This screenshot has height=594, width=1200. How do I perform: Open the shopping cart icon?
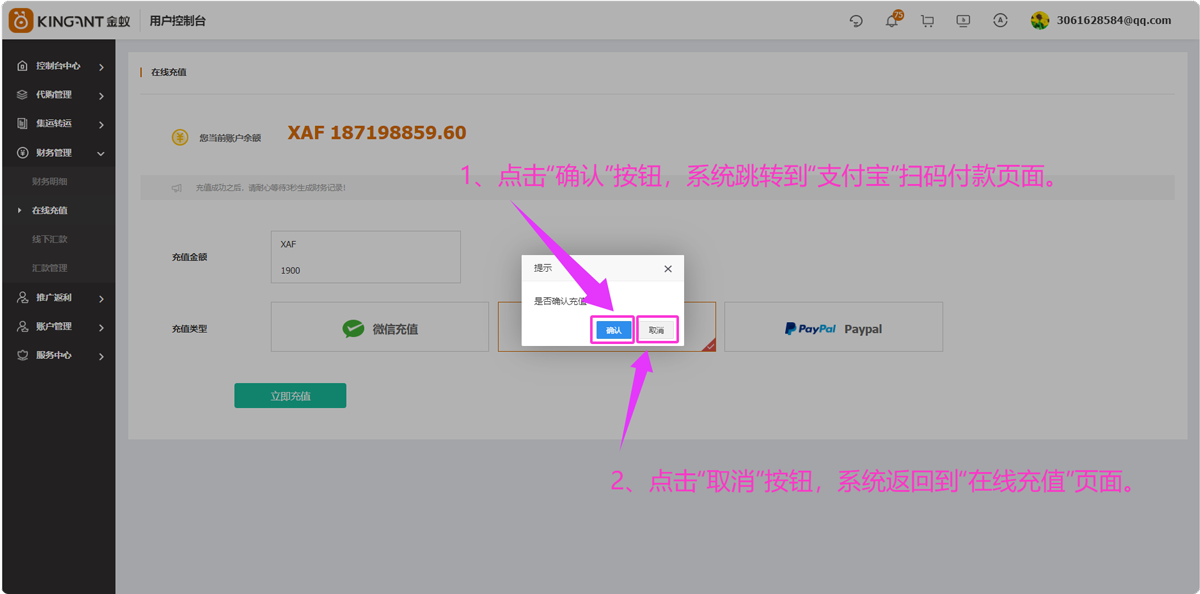point(927,21)
